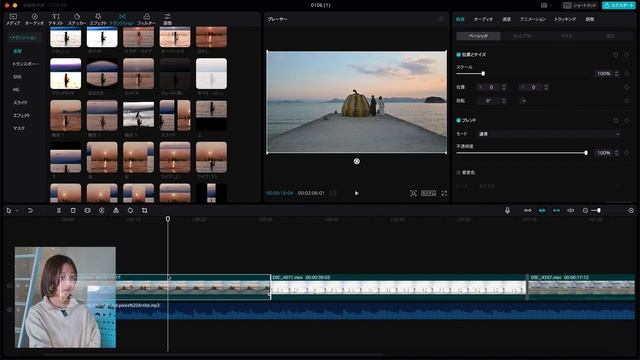Select the DSC_4071.mov clip on timeline
The height and width of the screenshot is (360, 640).
398,287
